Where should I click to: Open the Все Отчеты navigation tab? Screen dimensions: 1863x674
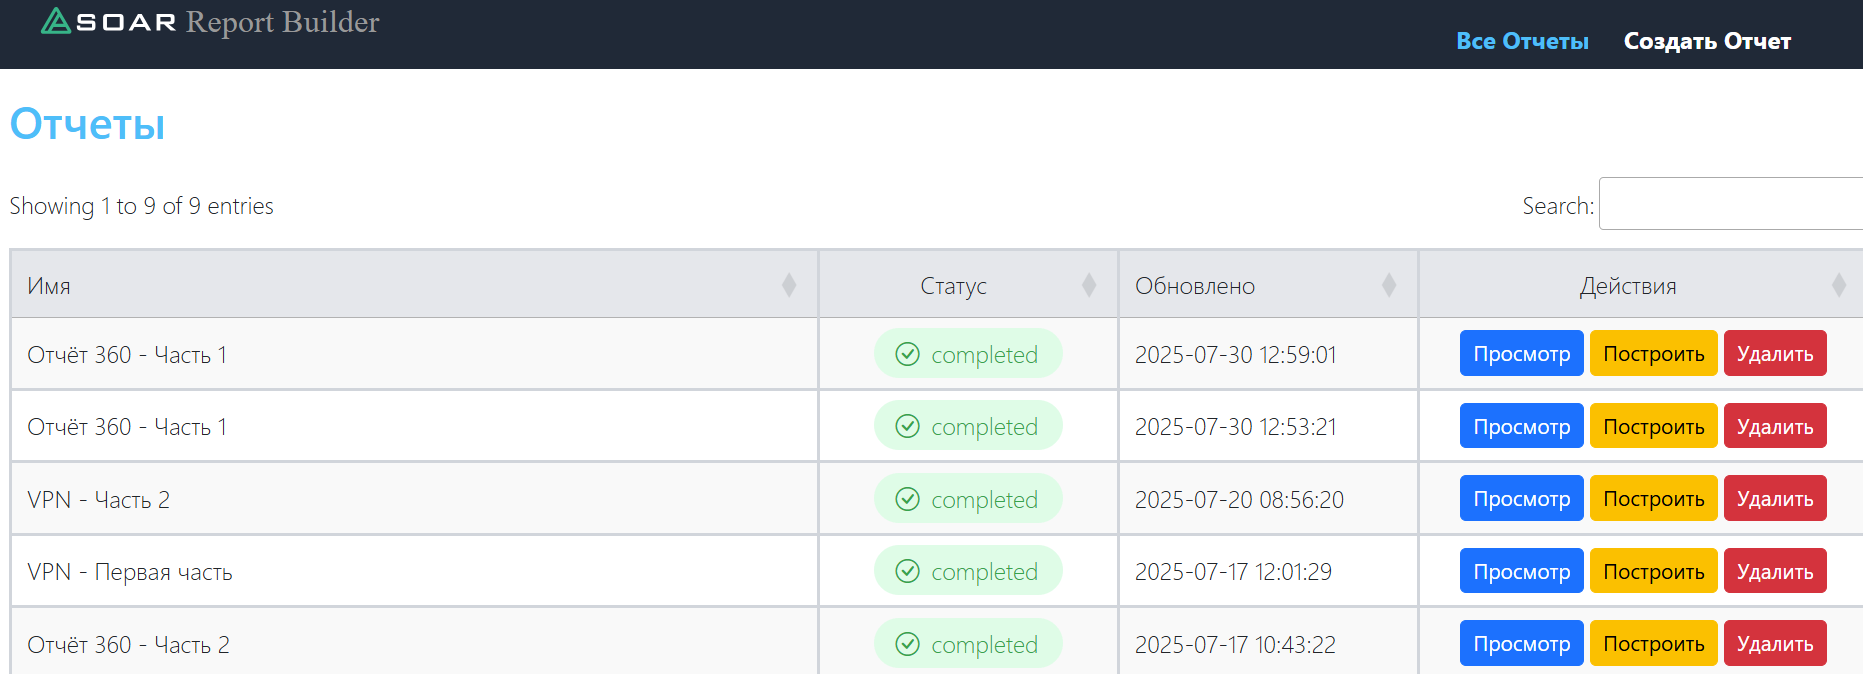coord(1521,41)
